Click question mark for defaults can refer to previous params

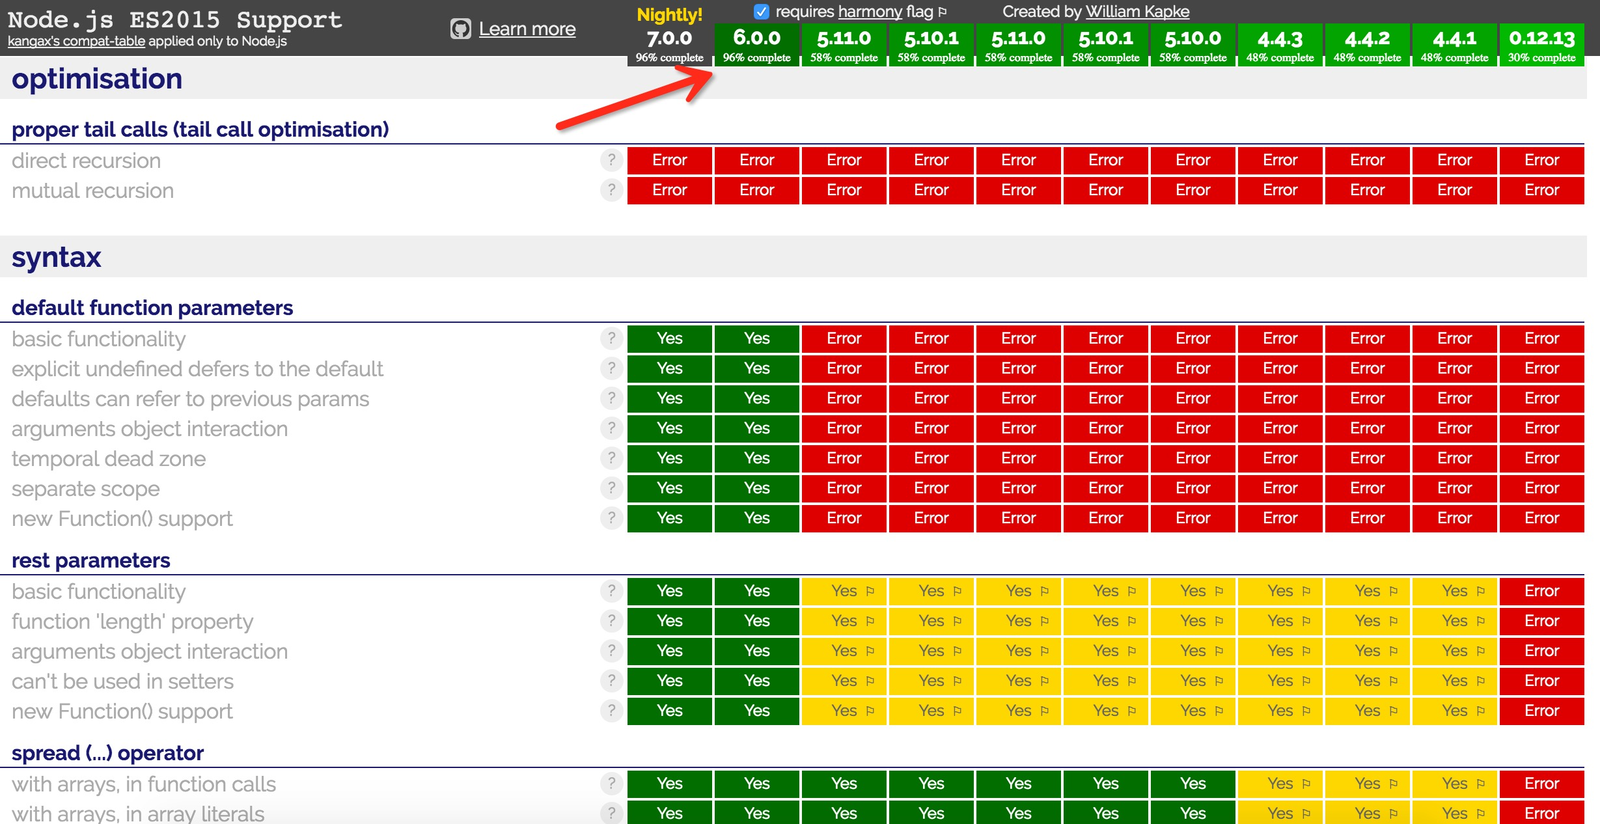click(x=611, y=398)
